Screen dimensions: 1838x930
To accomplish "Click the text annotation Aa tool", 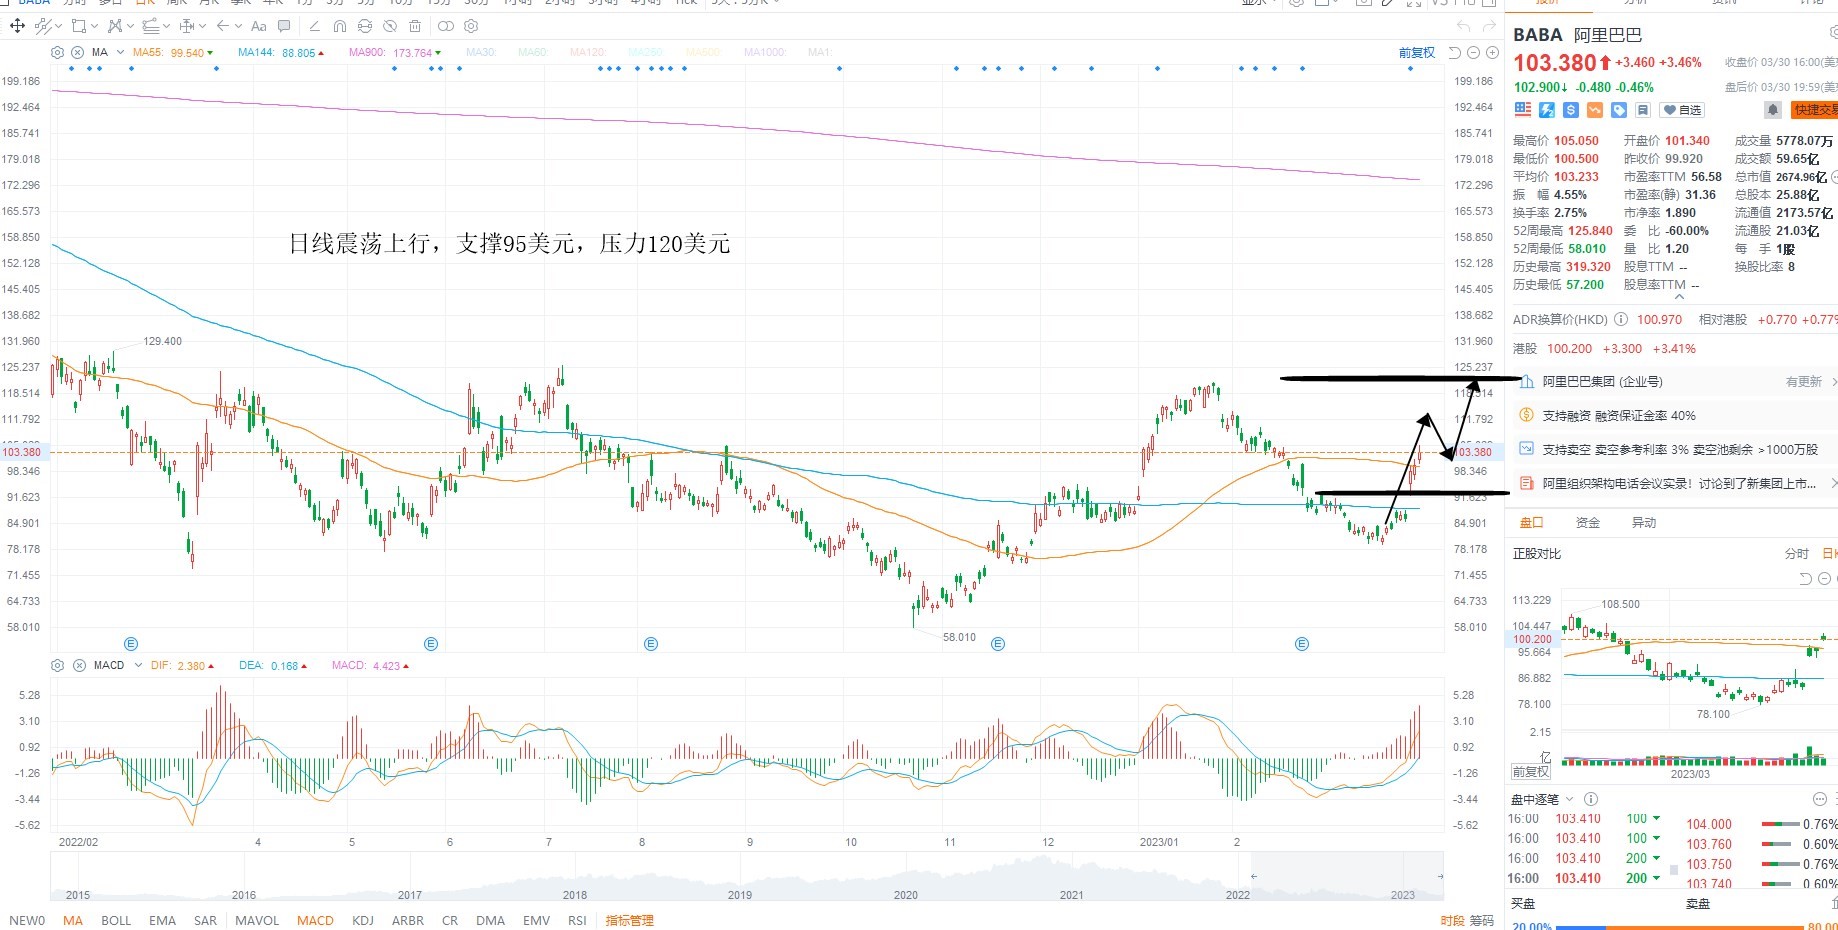I will [x=259, y=26].
